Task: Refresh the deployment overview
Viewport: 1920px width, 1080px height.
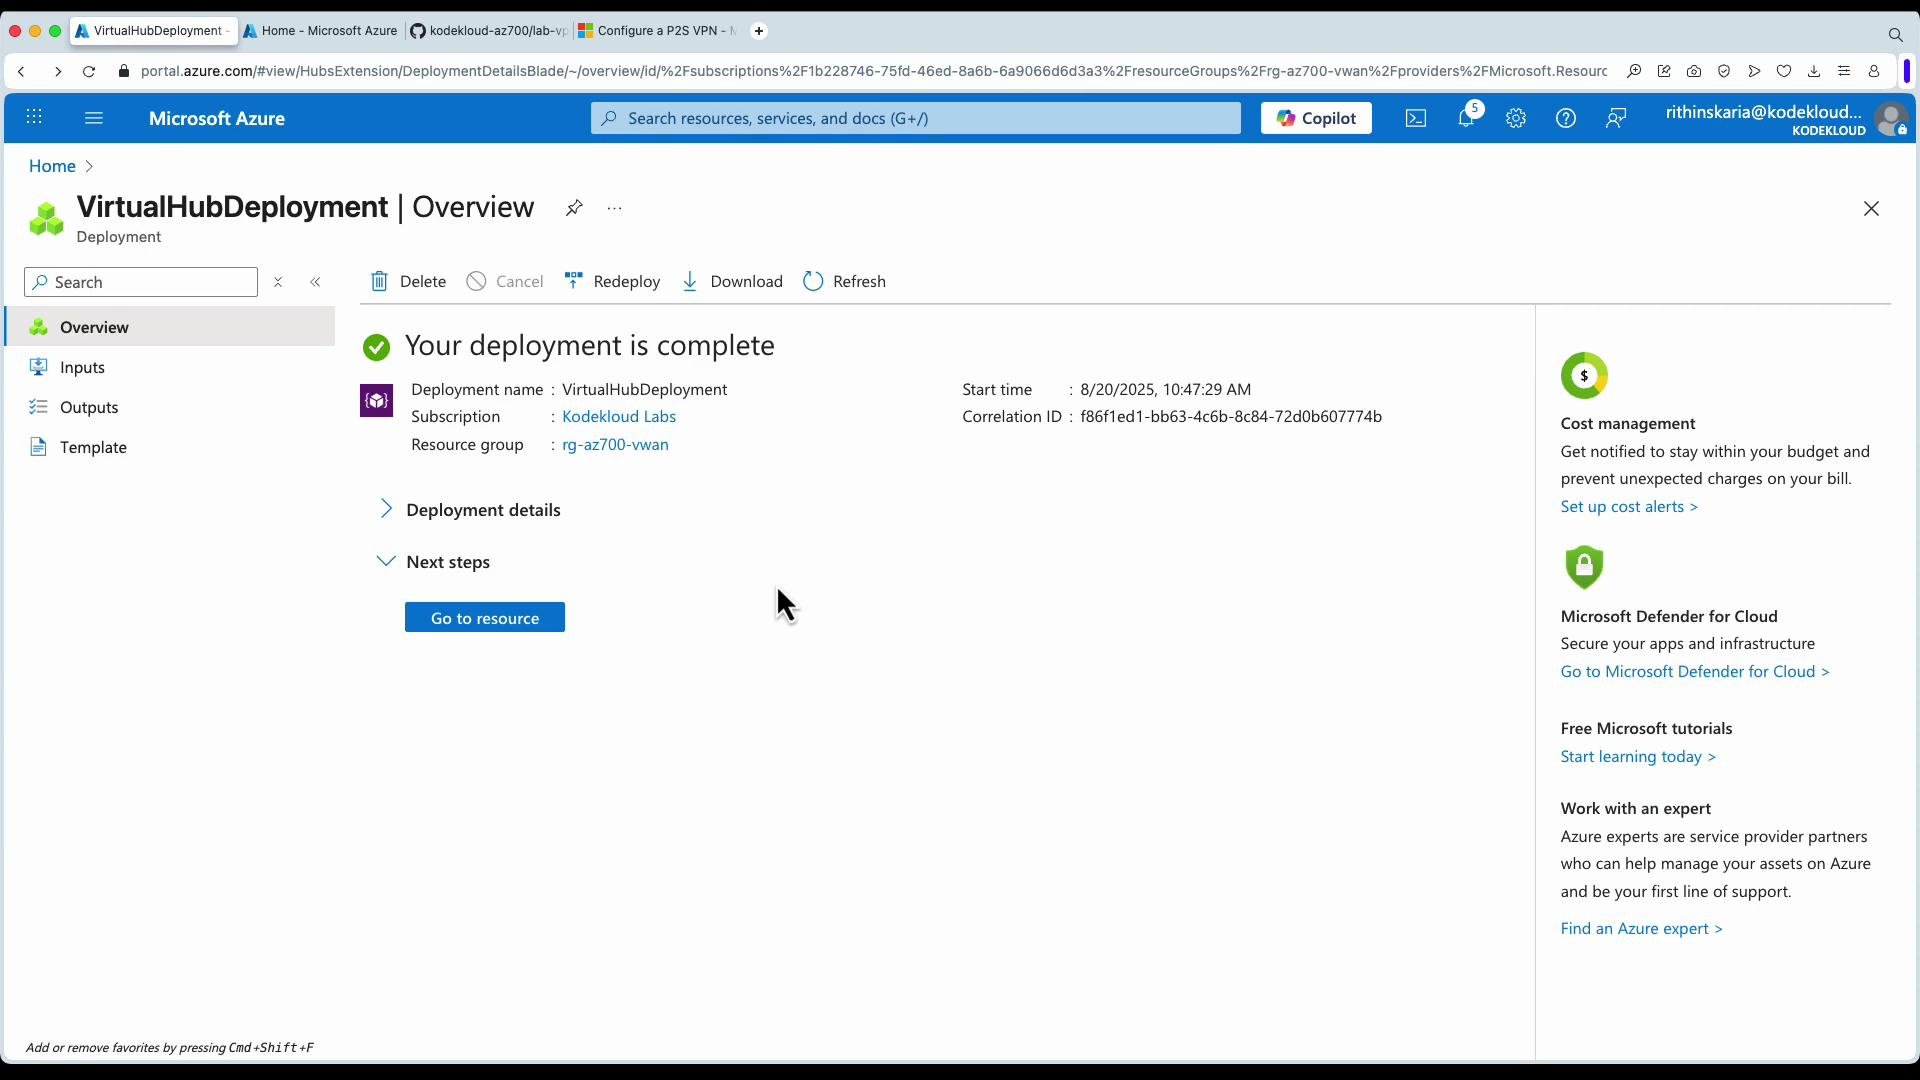Action: tap(845, 281)
